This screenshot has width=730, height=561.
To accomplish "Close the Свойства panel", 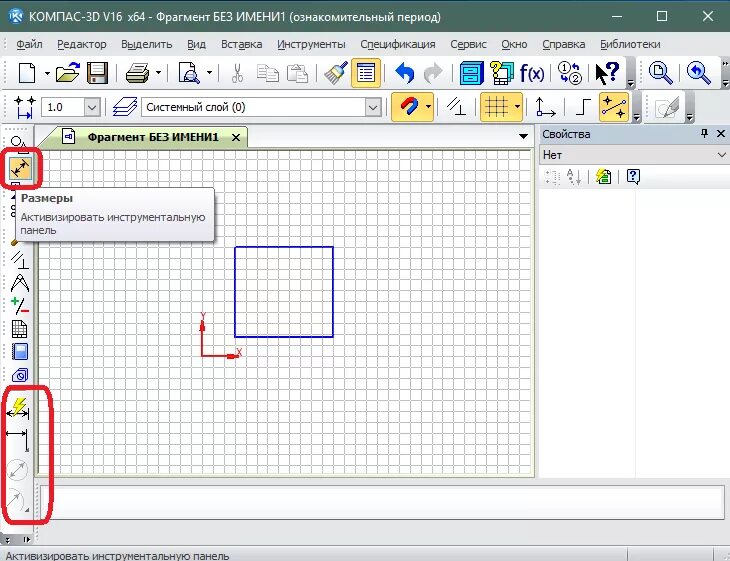I will click(721, 134).
